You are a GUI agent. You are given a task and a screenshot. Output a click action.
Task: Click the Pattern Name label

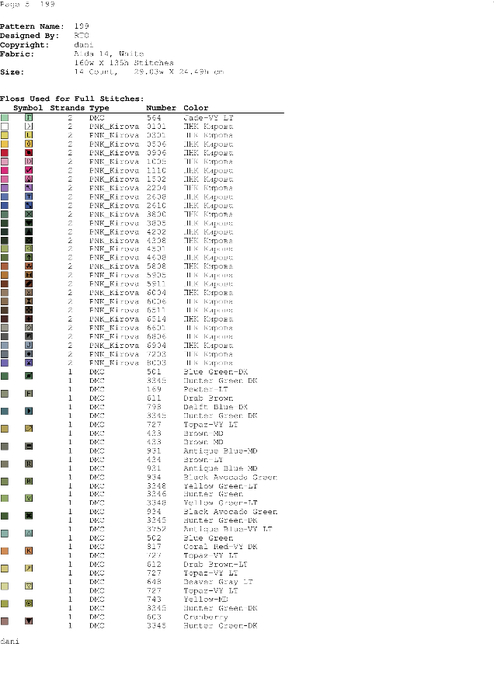point(32,26)
